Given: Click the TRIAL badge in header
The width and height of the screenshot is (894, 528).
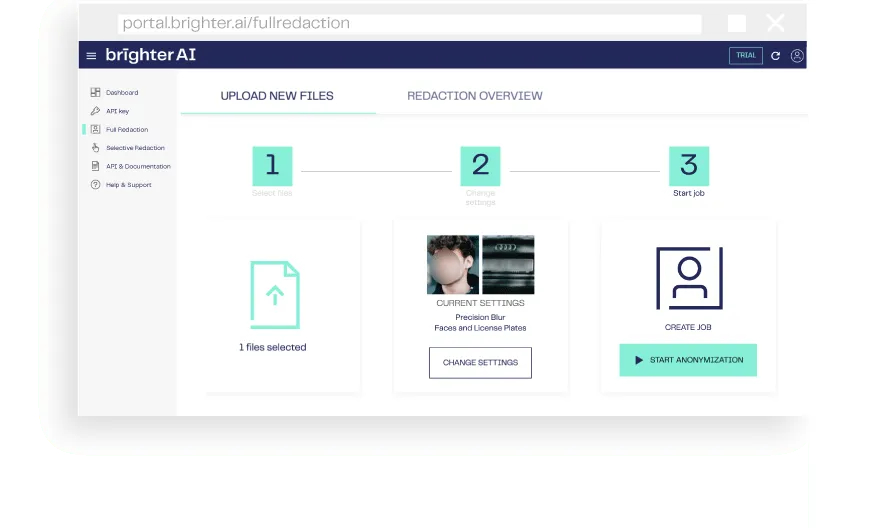Looking at the screenshot, I should [746, 56].
